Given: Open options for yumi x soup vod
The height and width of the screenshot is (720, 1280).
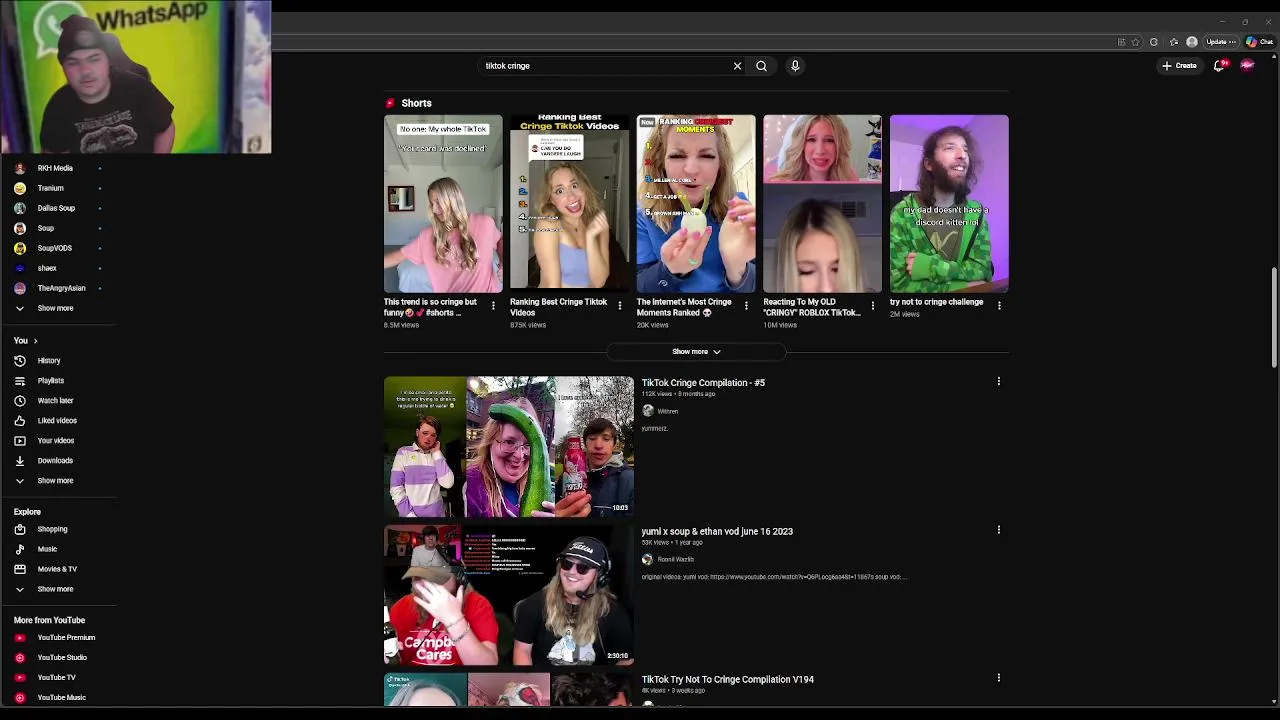Looking at the screenshot, I should tap(998, 530).
